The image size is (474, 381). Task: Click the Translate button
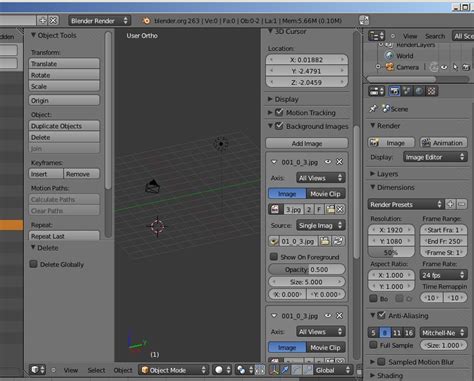pos(64,63)
